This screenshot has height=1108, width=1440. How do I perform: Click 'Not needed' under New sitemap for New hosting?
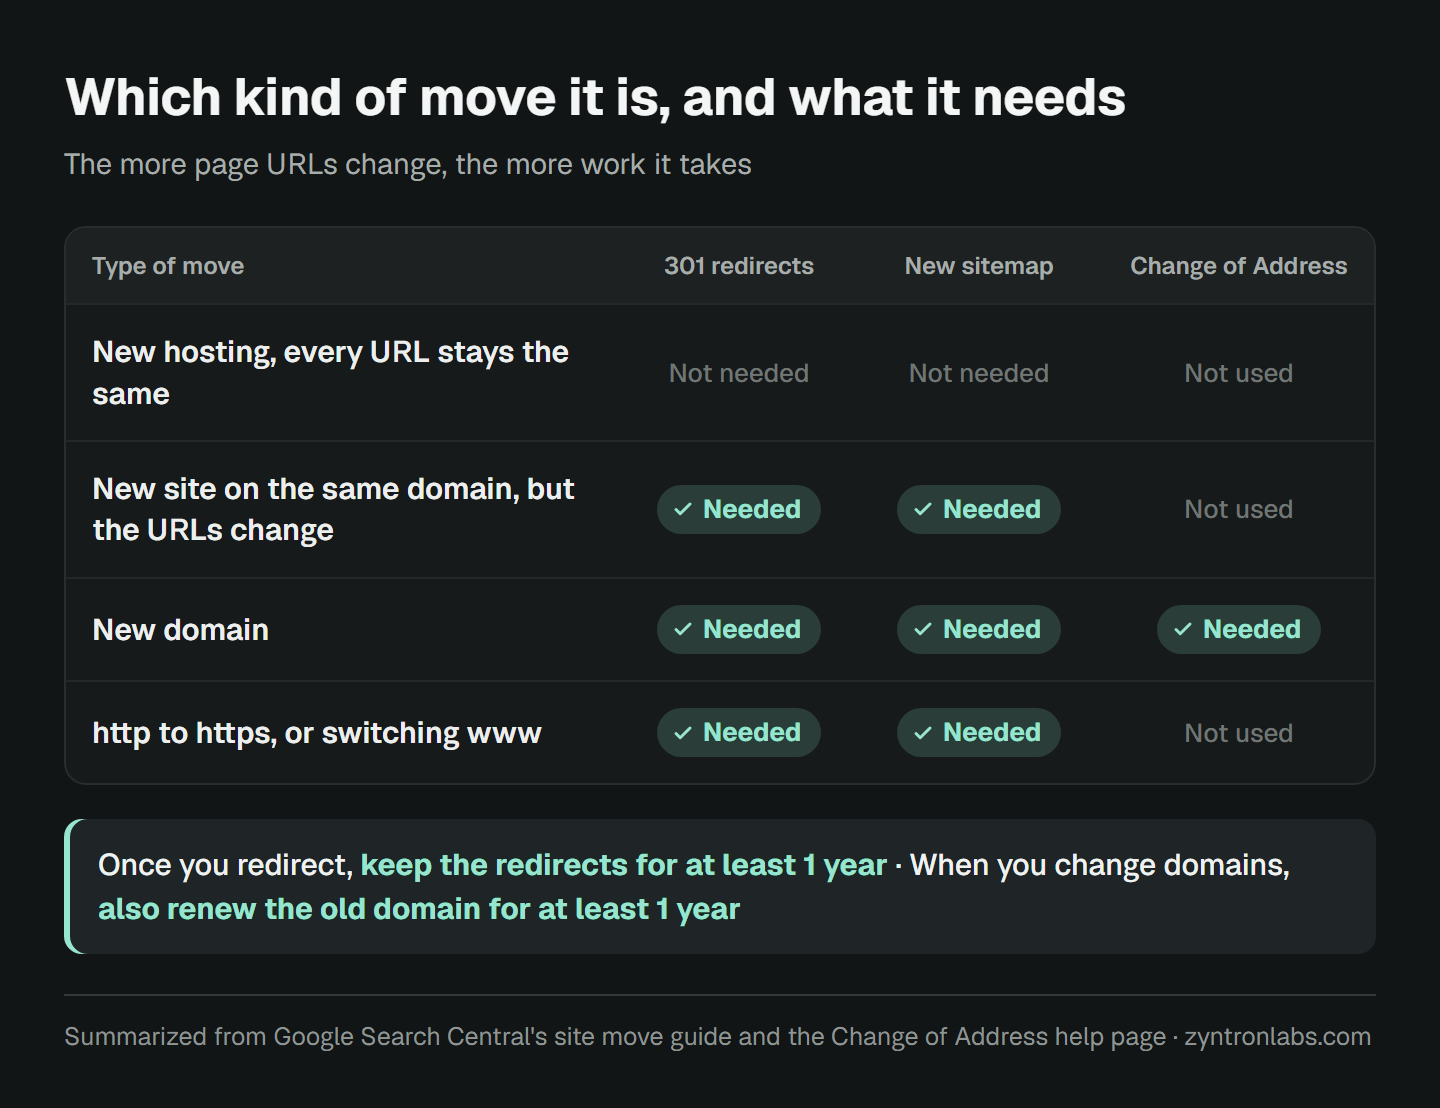[979, 373]
